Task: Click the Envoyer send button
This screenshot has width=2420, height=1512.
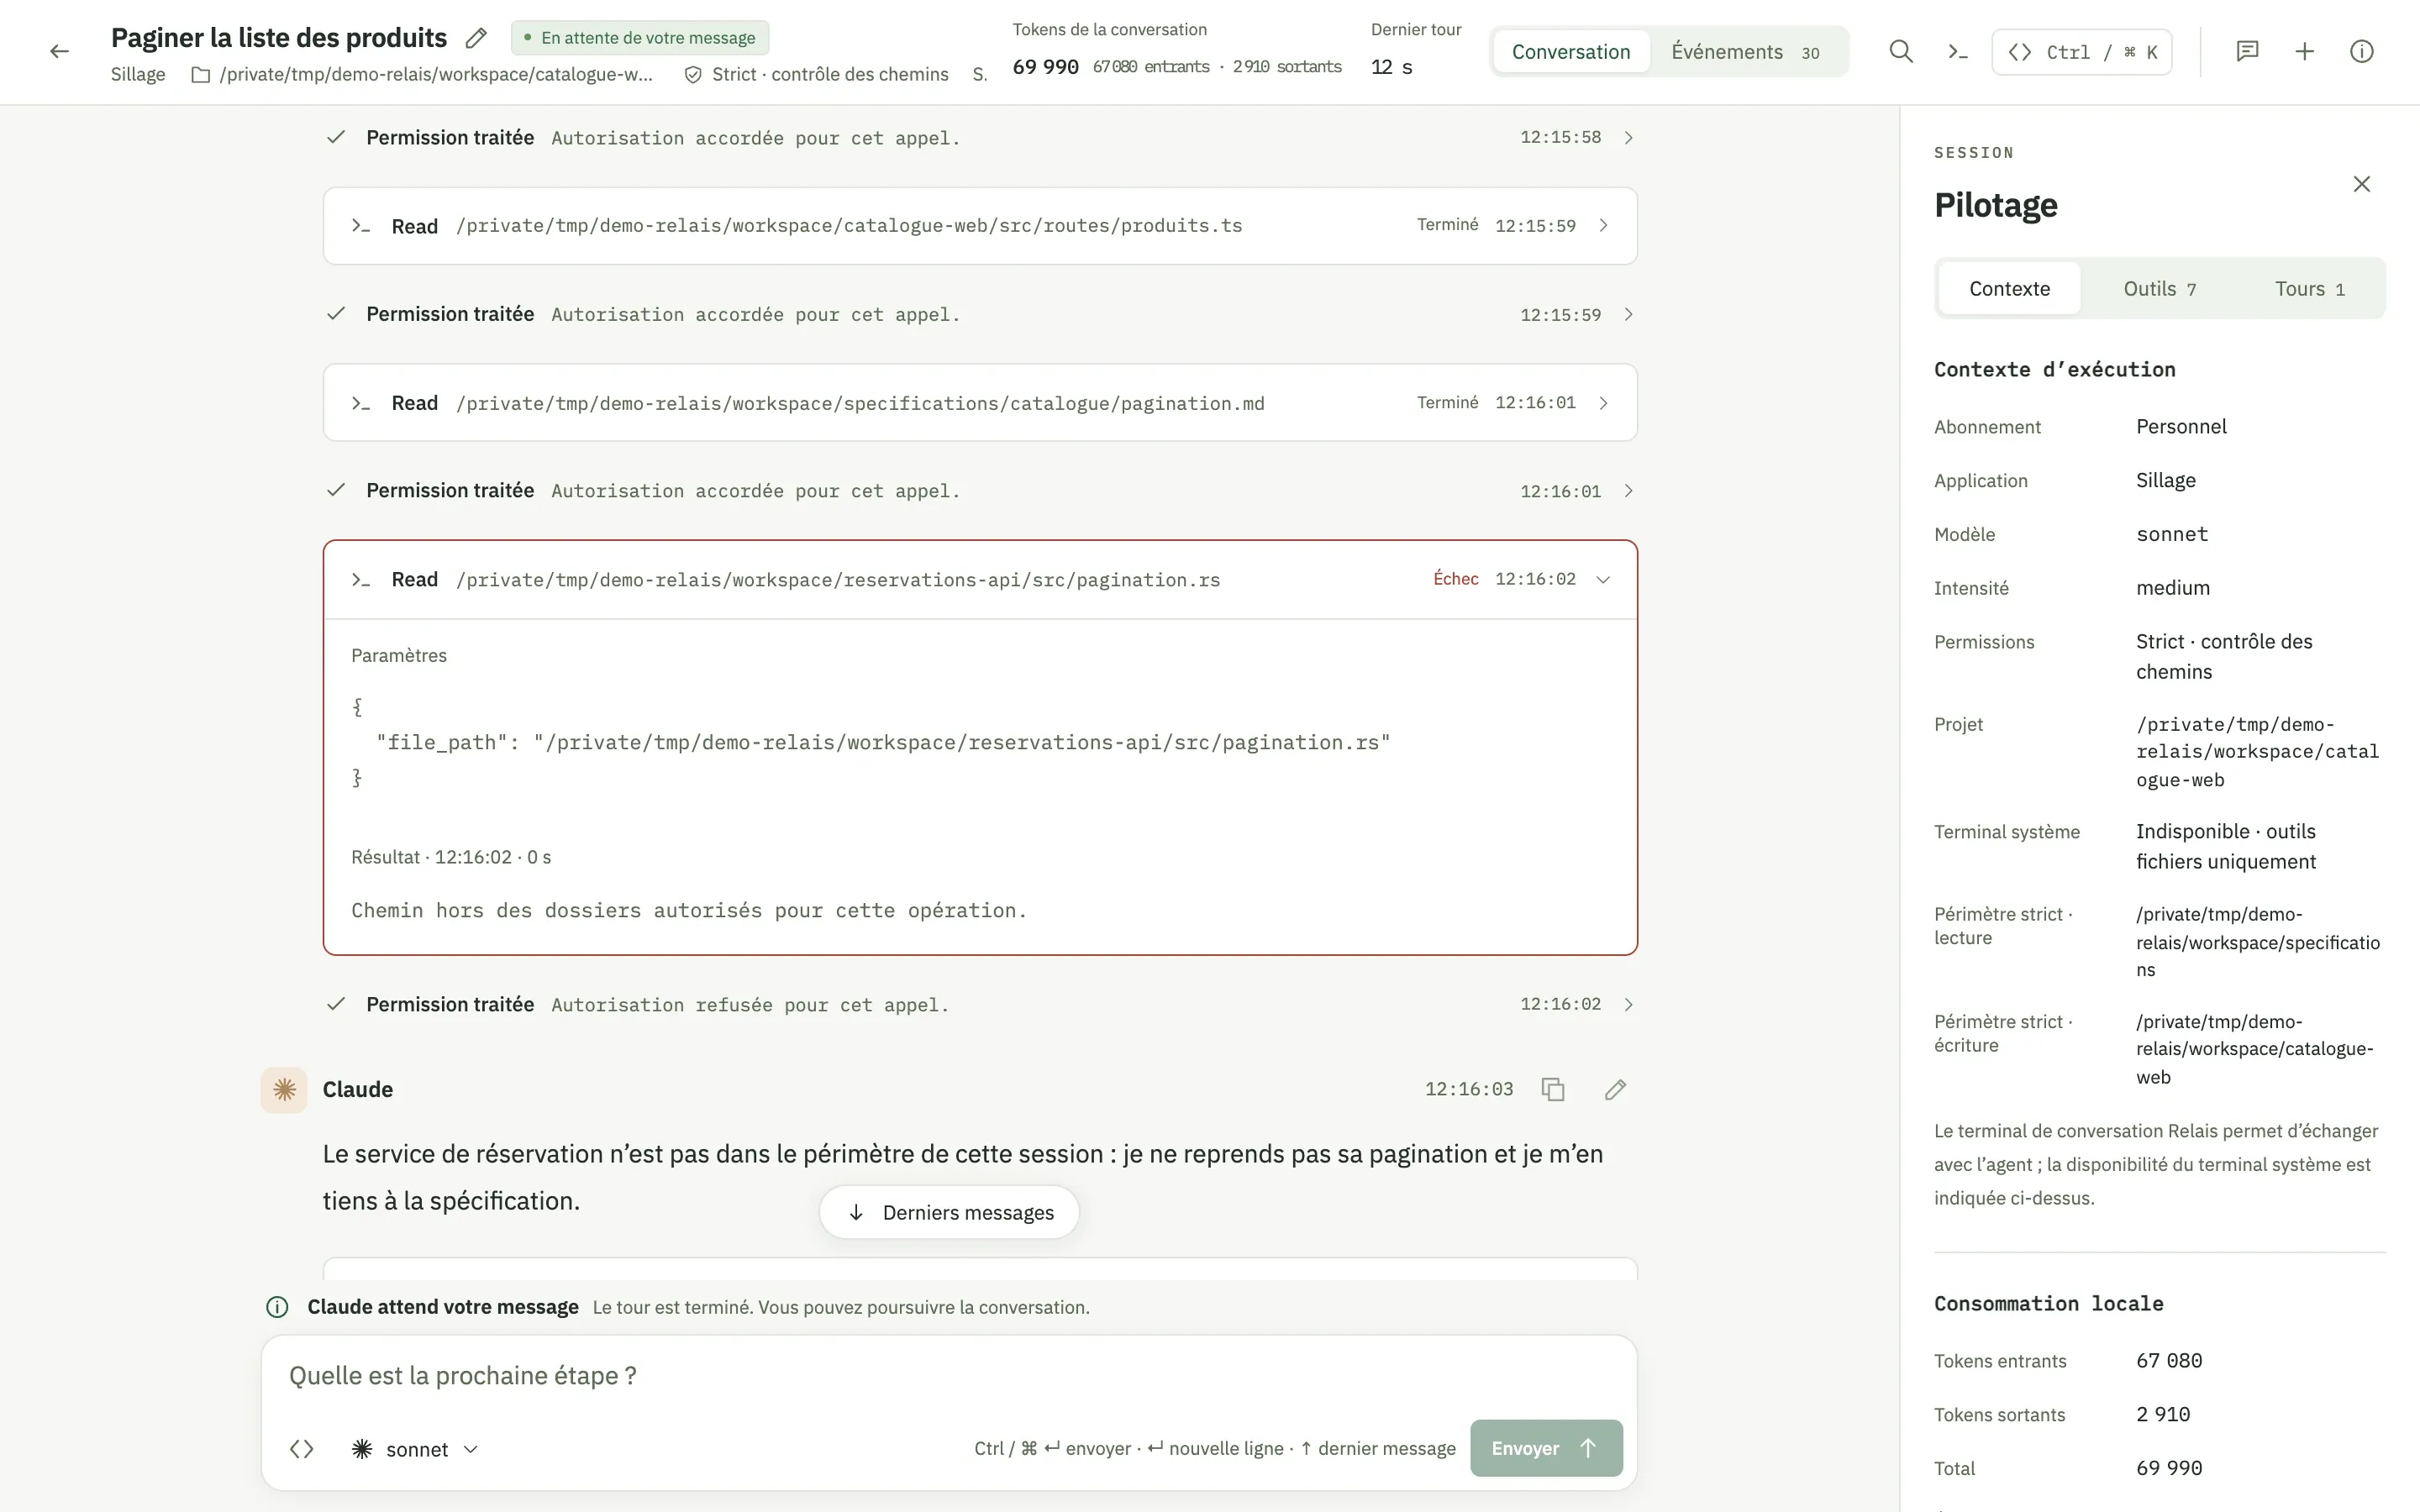Action: click(x=1546, y=1448)
